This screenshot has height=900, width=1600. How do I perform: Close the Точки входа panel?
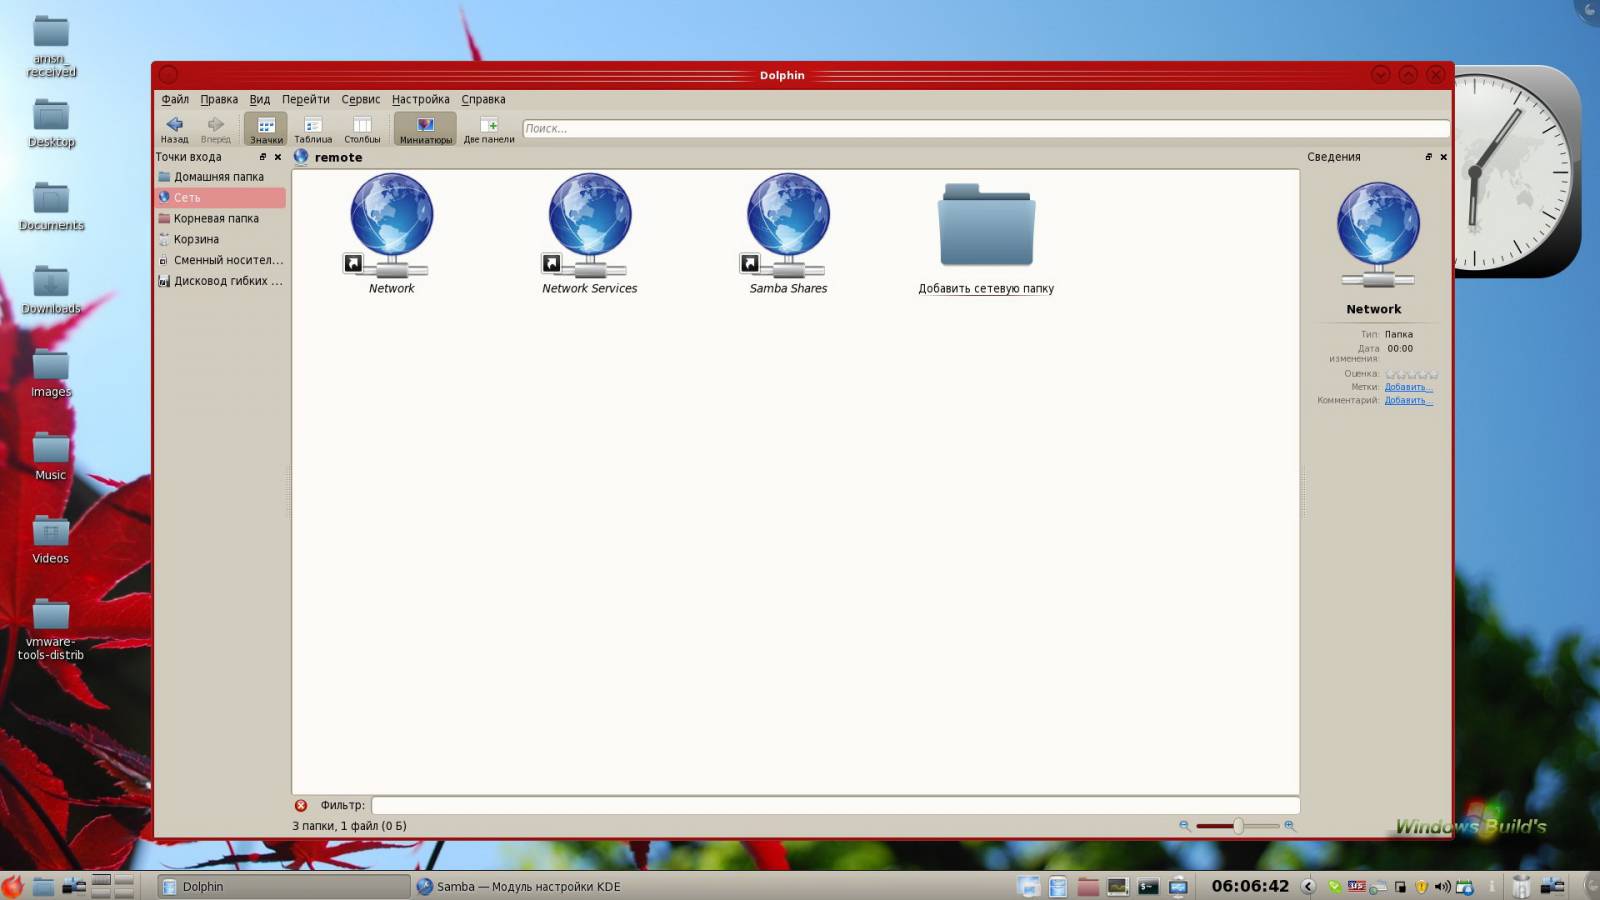(x=278, y=157)
